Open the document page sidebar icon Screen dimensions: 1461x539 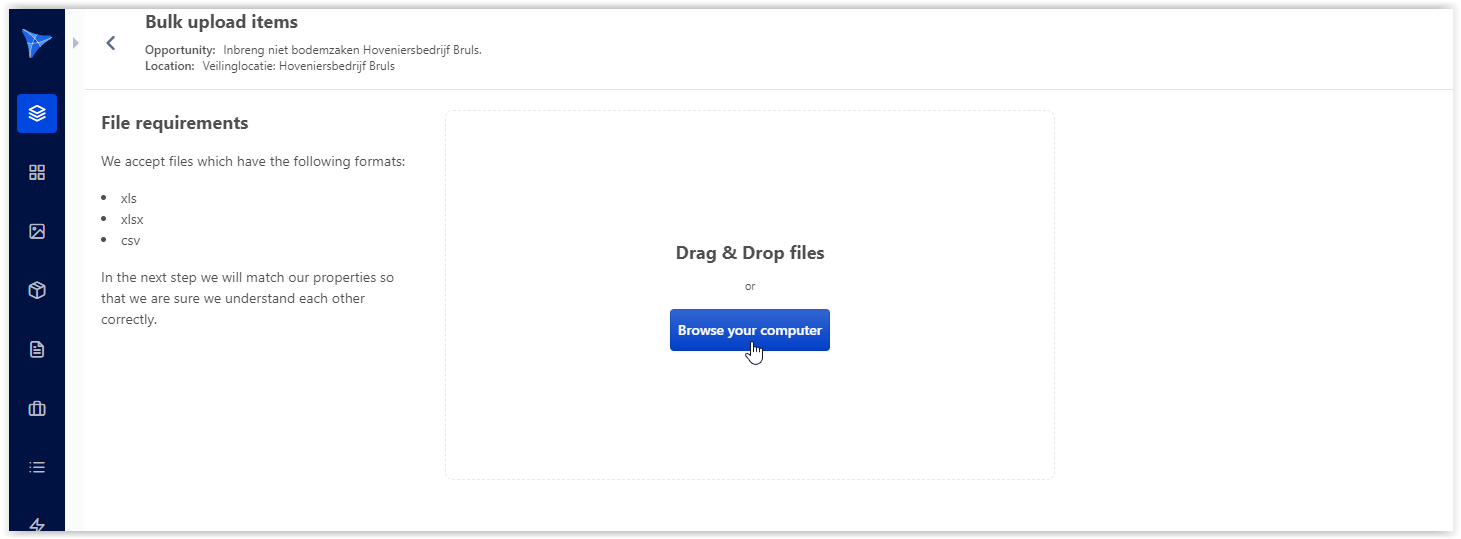pyautogui.click(x=37, y=349)
